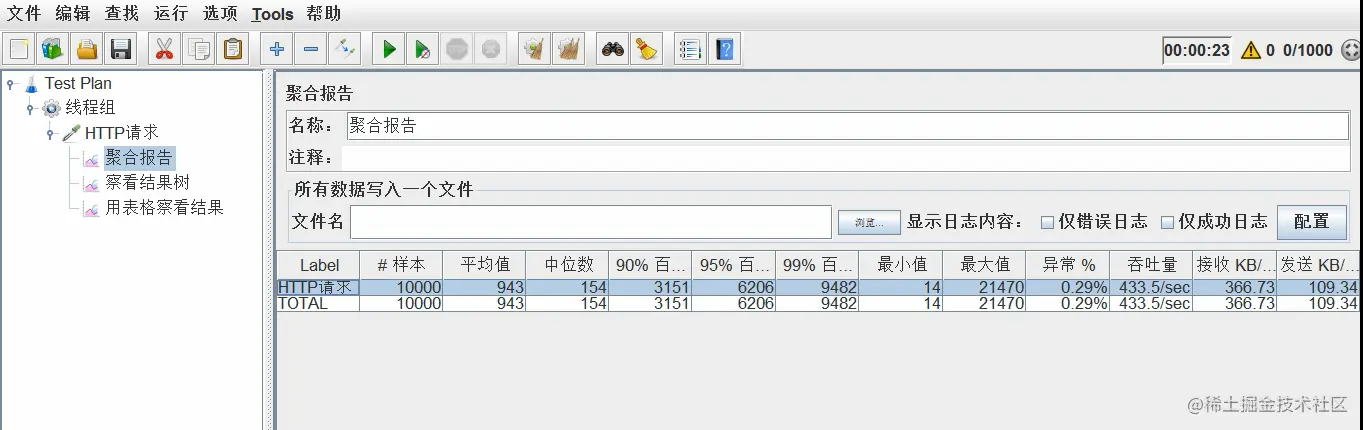Click the Cut scissors icon
The height and width of the screenshot is (430, 1363).
coord(164,48)
